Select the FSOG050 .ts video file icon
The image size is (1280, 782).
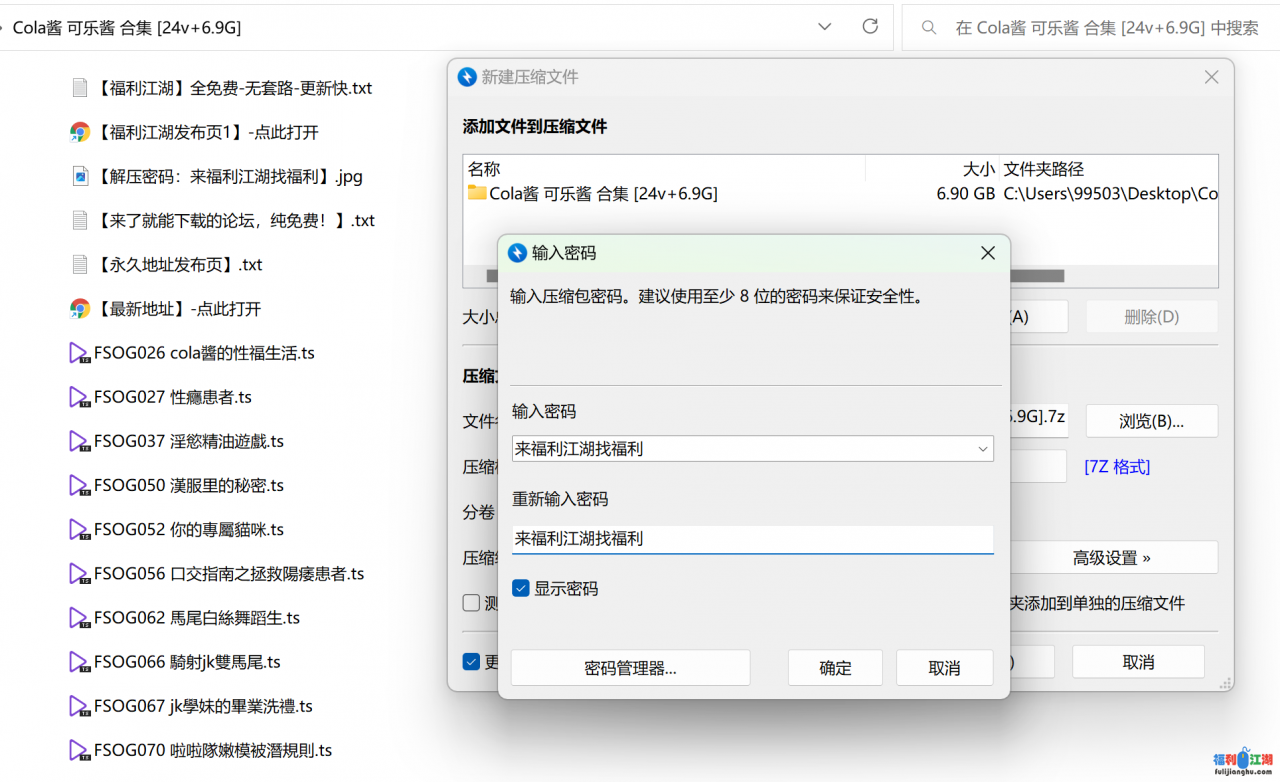[79, 486]
